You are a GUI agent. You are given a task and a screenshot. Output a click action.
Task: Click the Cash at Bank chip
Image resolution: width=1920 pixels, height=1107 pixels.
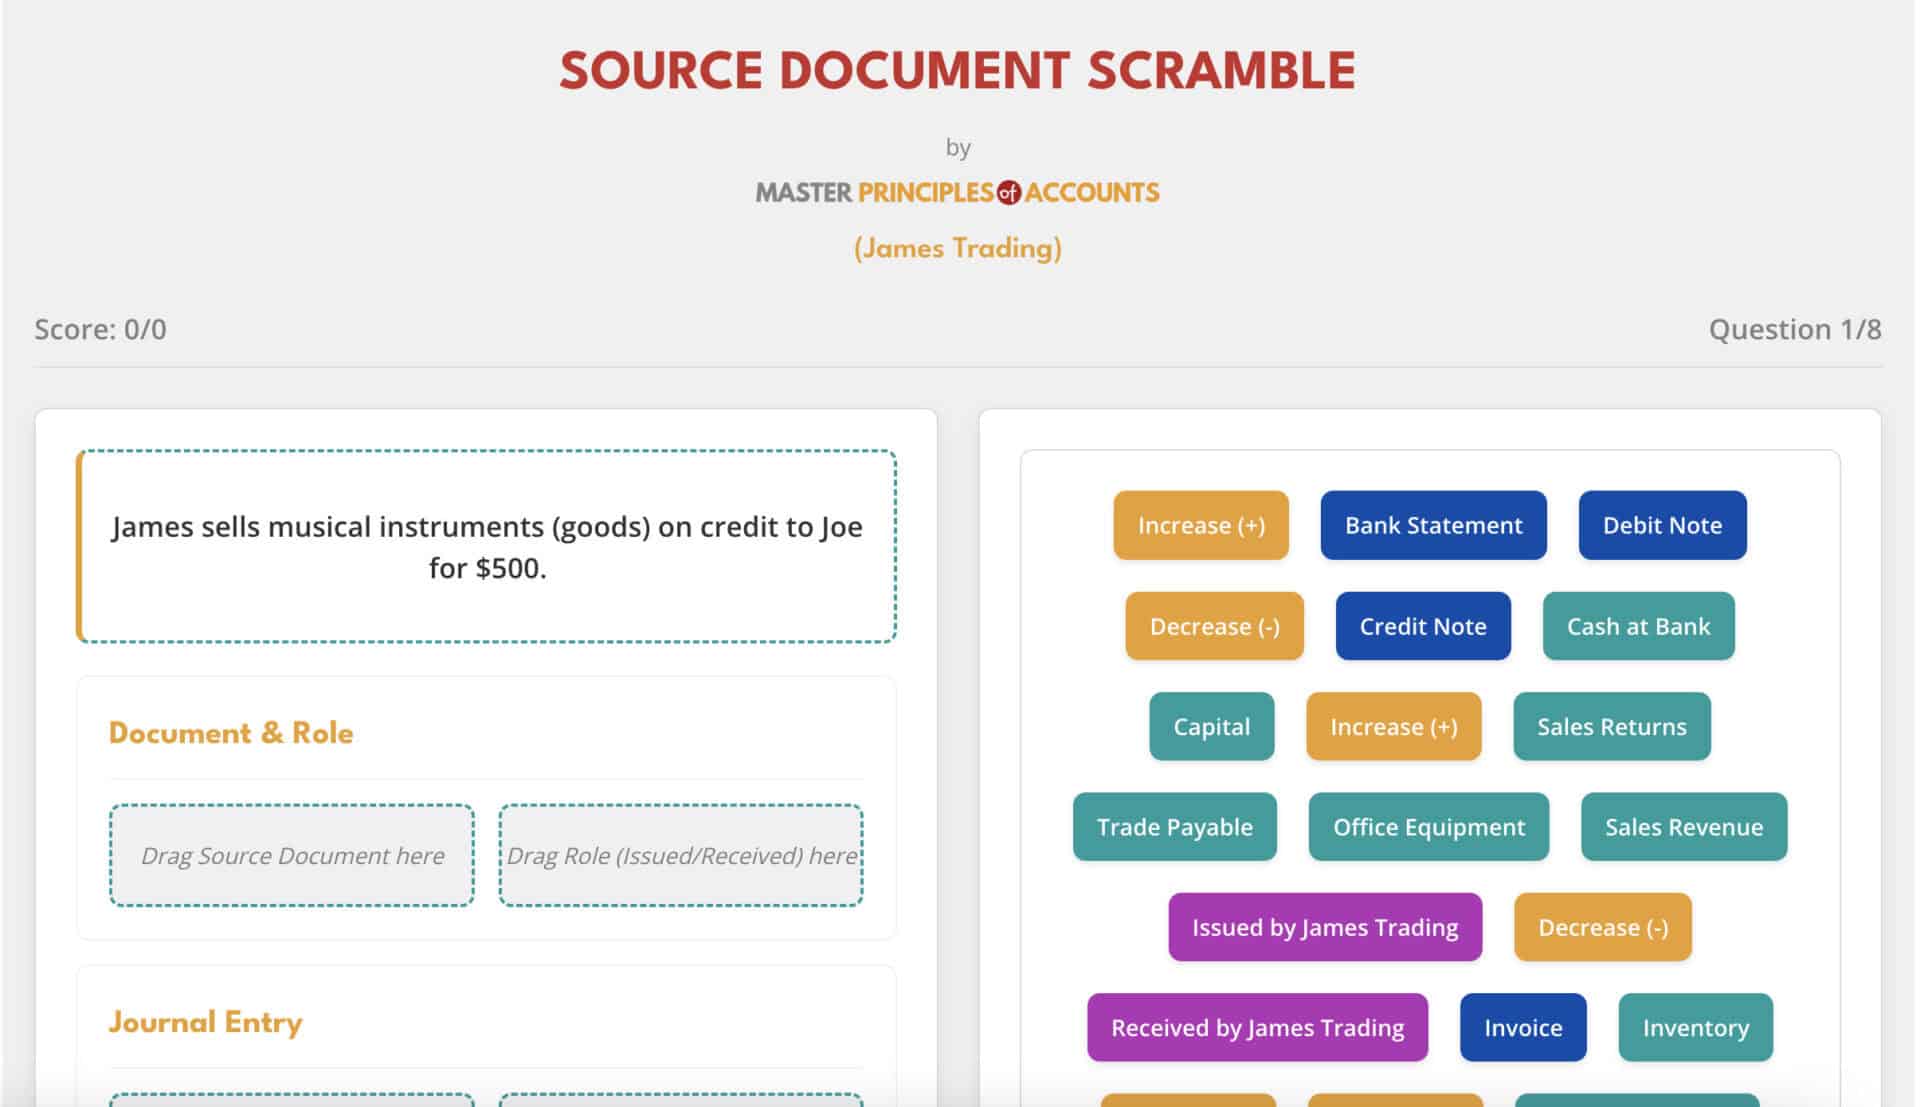pos(1637,626)
